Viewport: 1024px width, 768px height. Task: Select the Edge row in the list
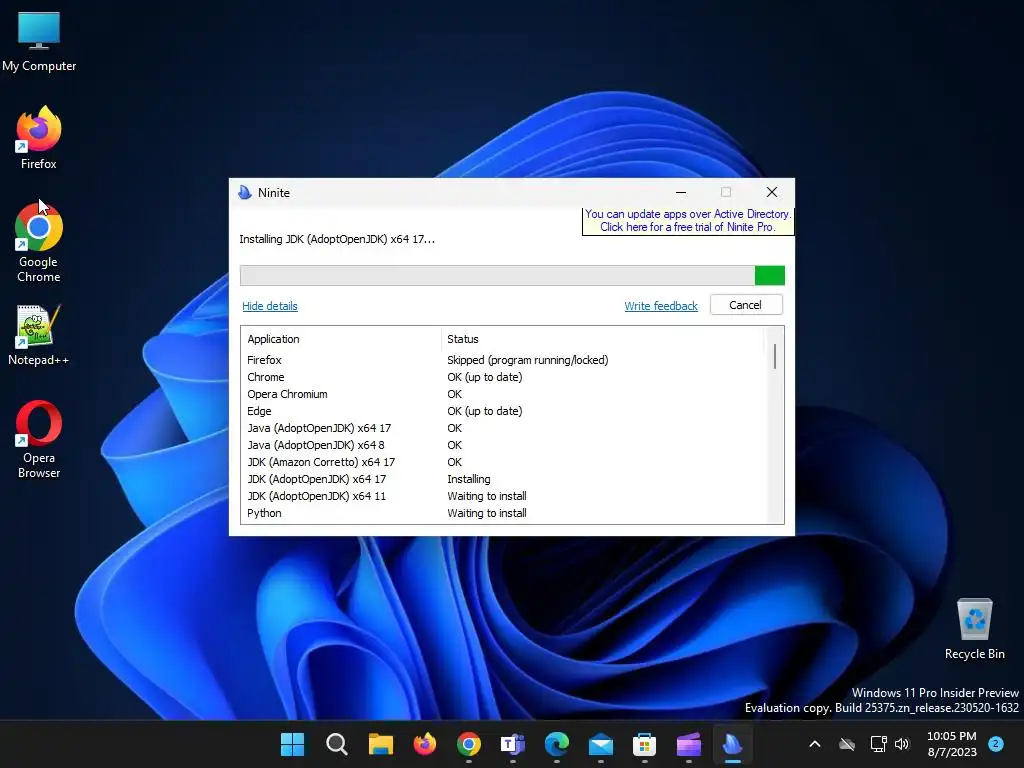pos(503,411)
